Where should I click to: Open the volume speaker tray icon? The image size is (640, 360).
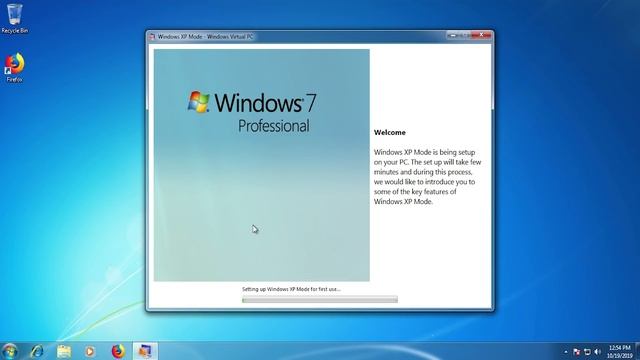click(x=598, y=352)
